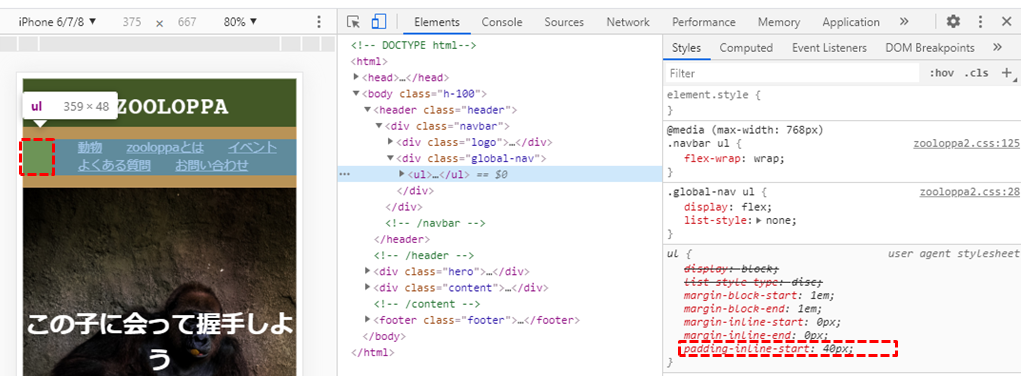Toggle the device toolbar icon
Viewport: 1026px width, 378px height.
click(378, 22)
